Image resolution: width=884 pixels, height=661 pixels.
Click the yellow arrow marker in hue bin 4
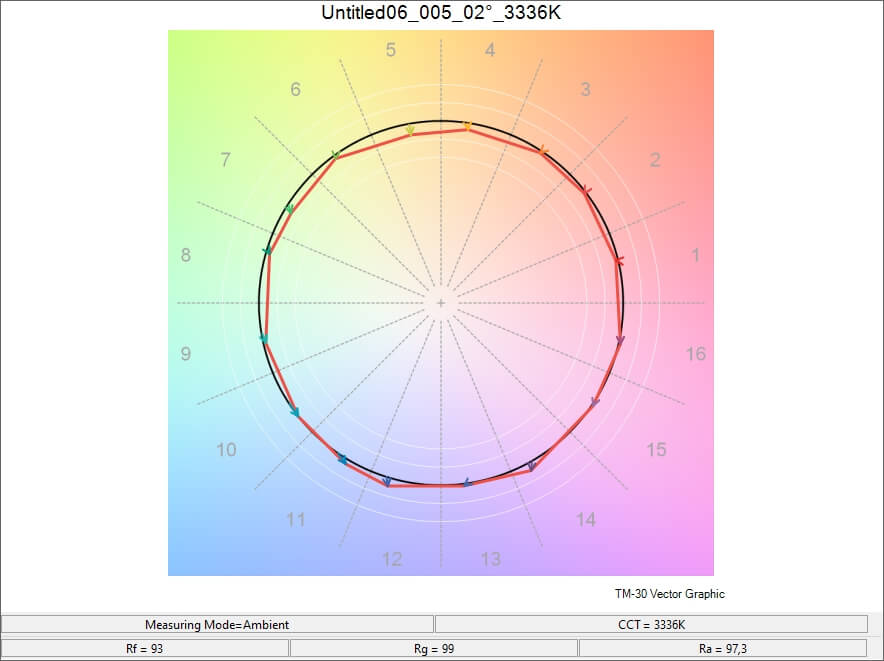[466, 127]
